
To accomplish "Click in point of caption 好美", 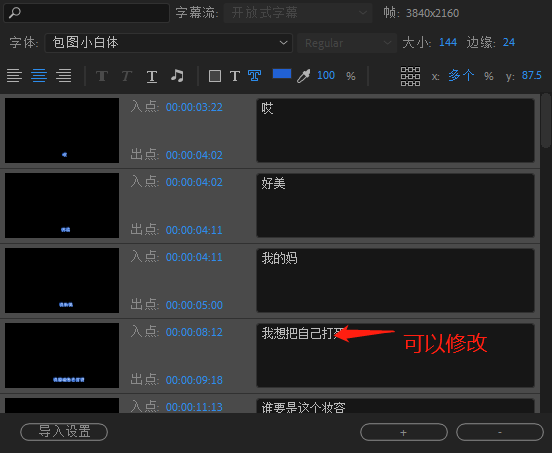I will coord(194,182).
